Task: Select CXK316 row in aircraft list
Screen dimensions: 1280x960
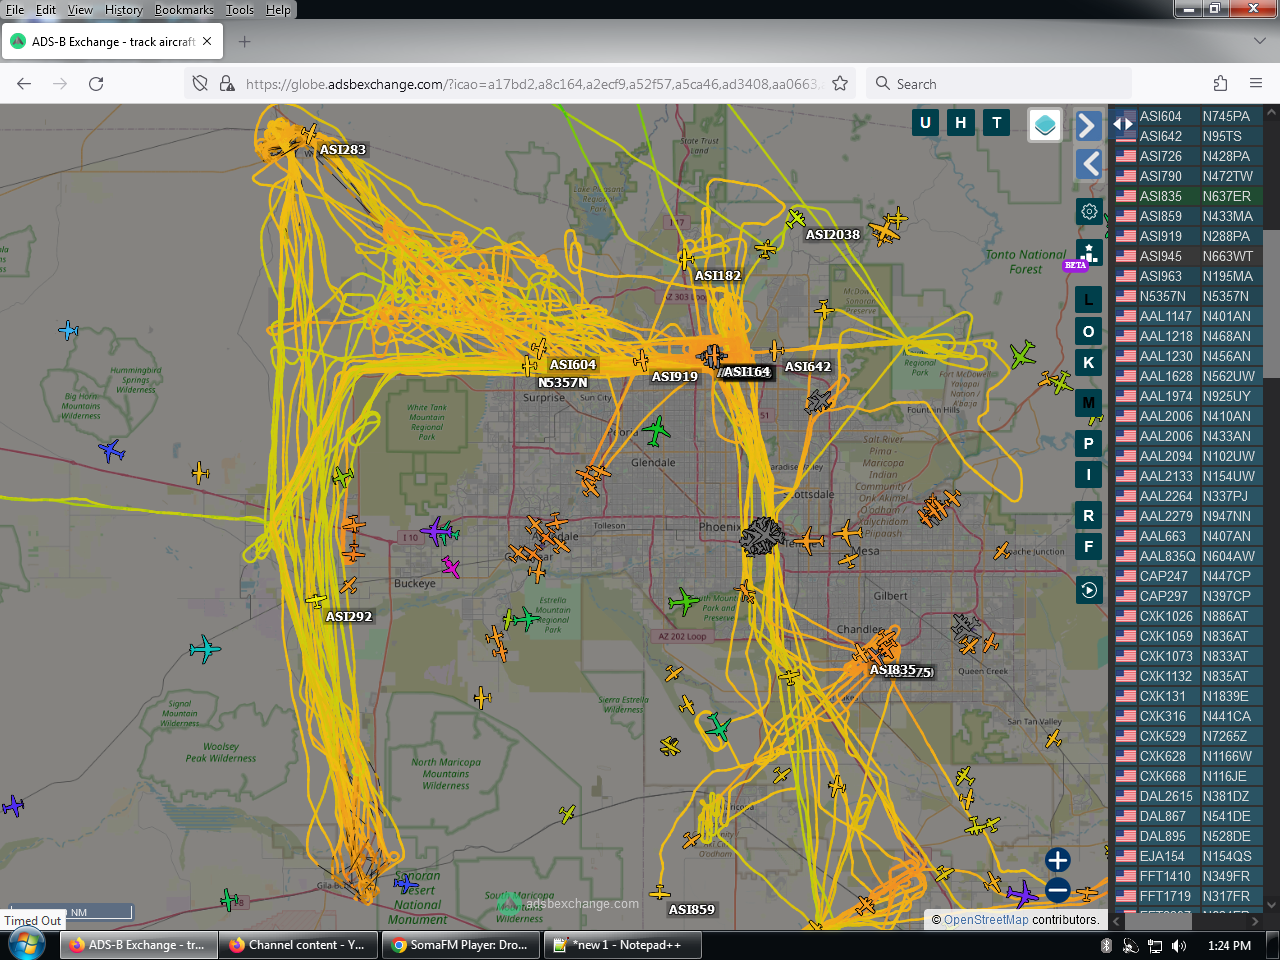Action: (x=1188, y=716)
